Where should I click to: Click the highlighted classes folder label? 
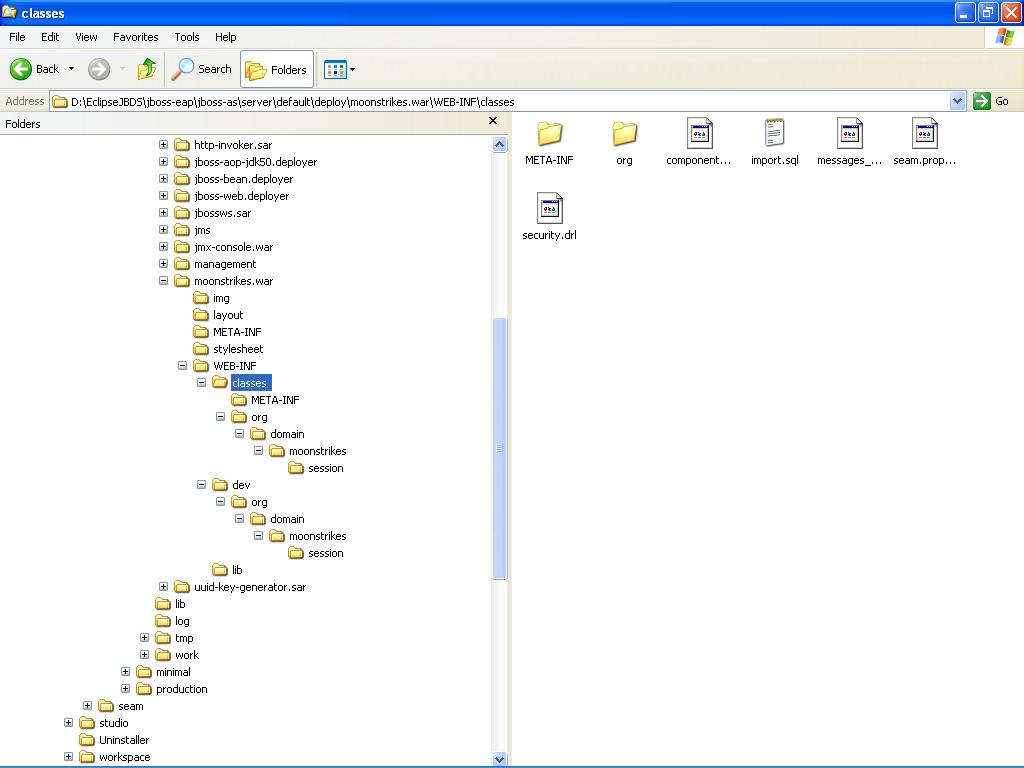(249, 383)
